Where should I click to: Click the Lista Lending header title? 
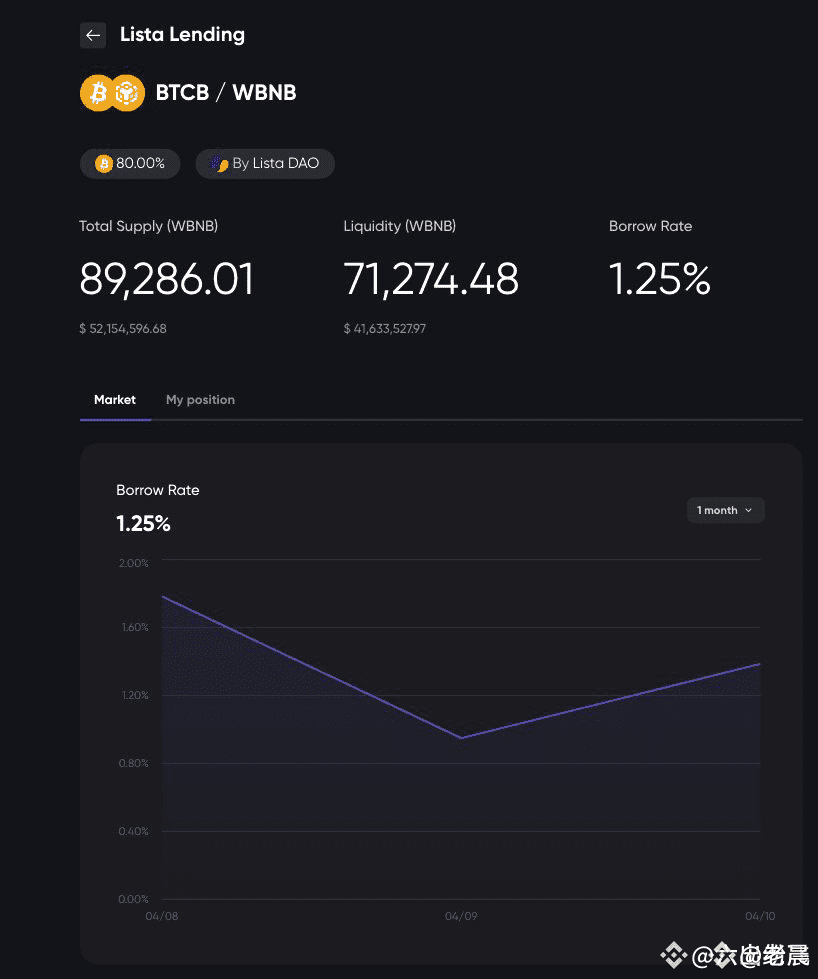[181, 34]
